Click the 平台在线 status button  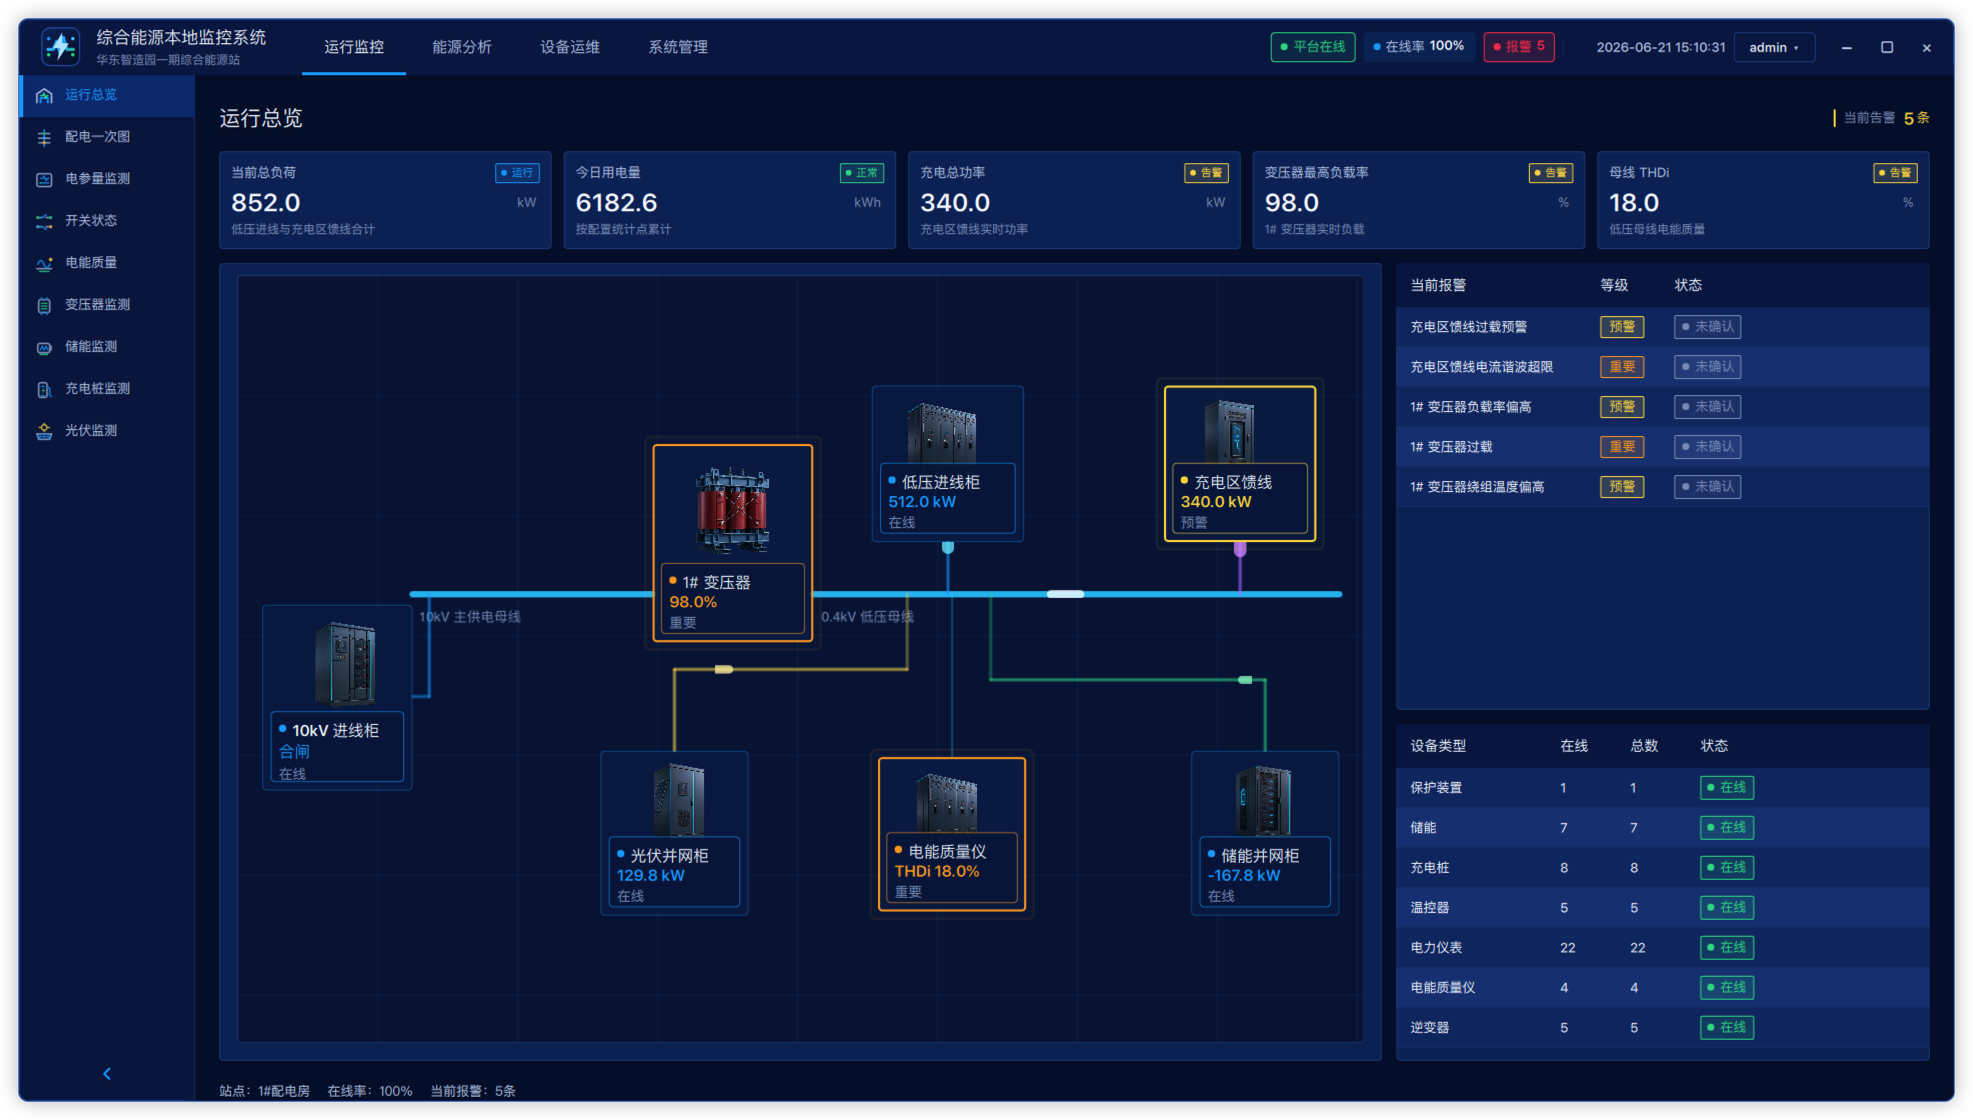click(x=1312, y=47)
